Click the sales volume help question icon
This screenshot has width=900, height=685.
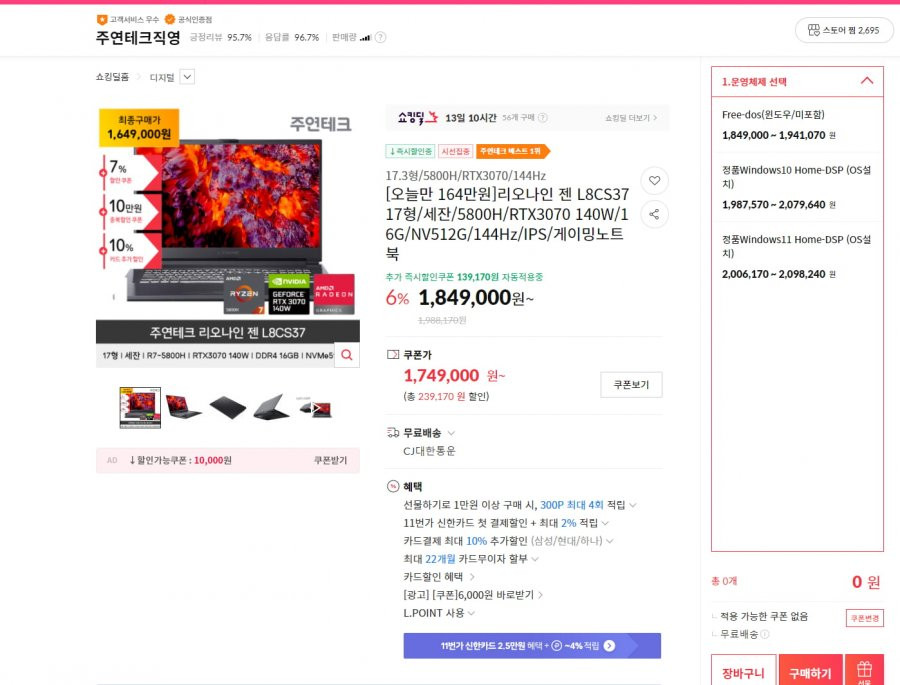[x=380, y=37]
